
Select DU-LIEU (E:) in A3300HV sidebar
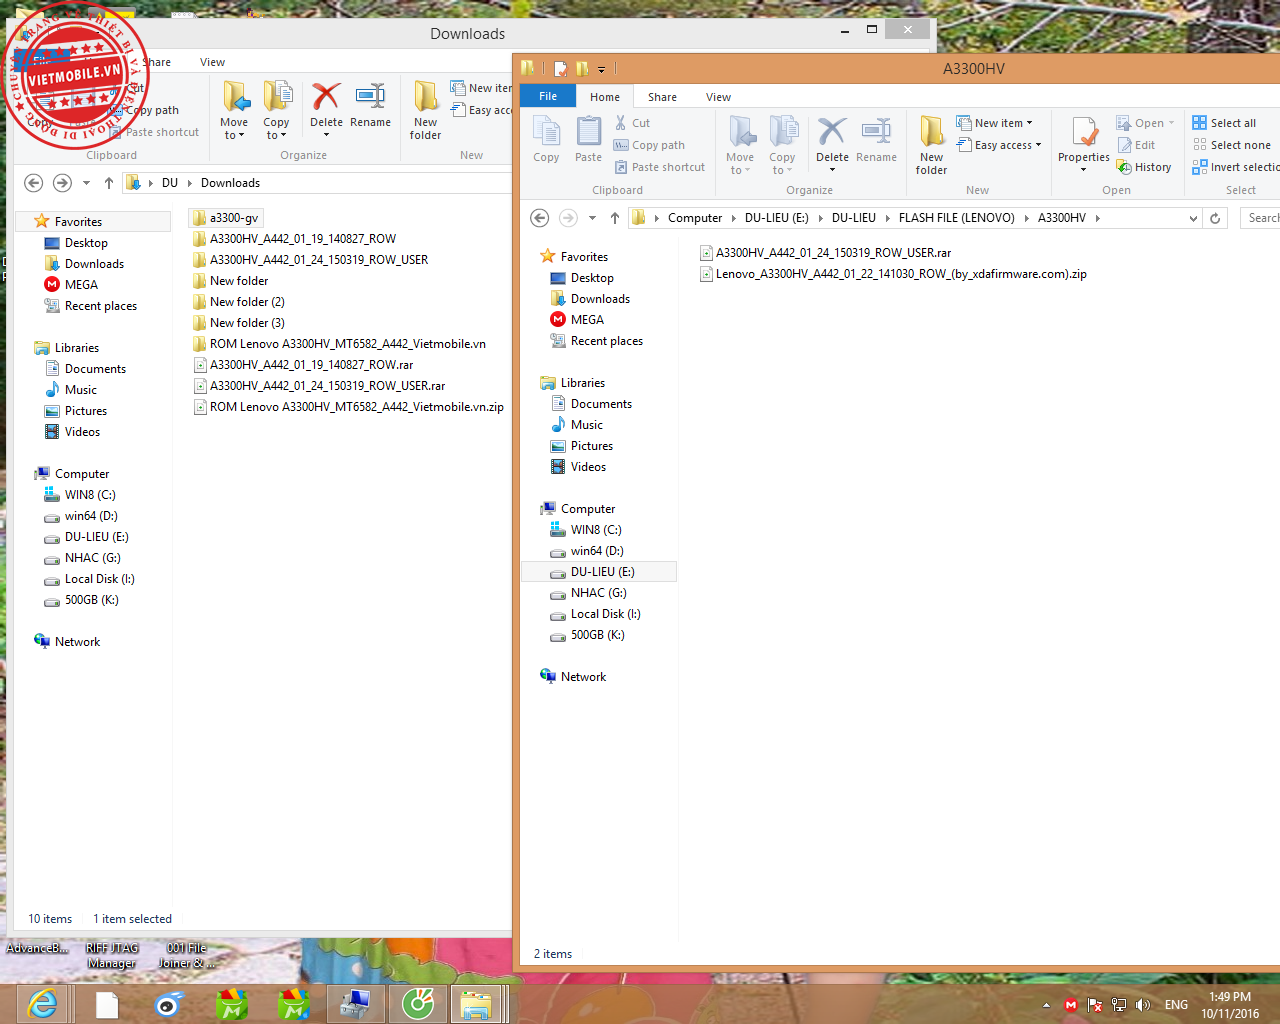598,572
